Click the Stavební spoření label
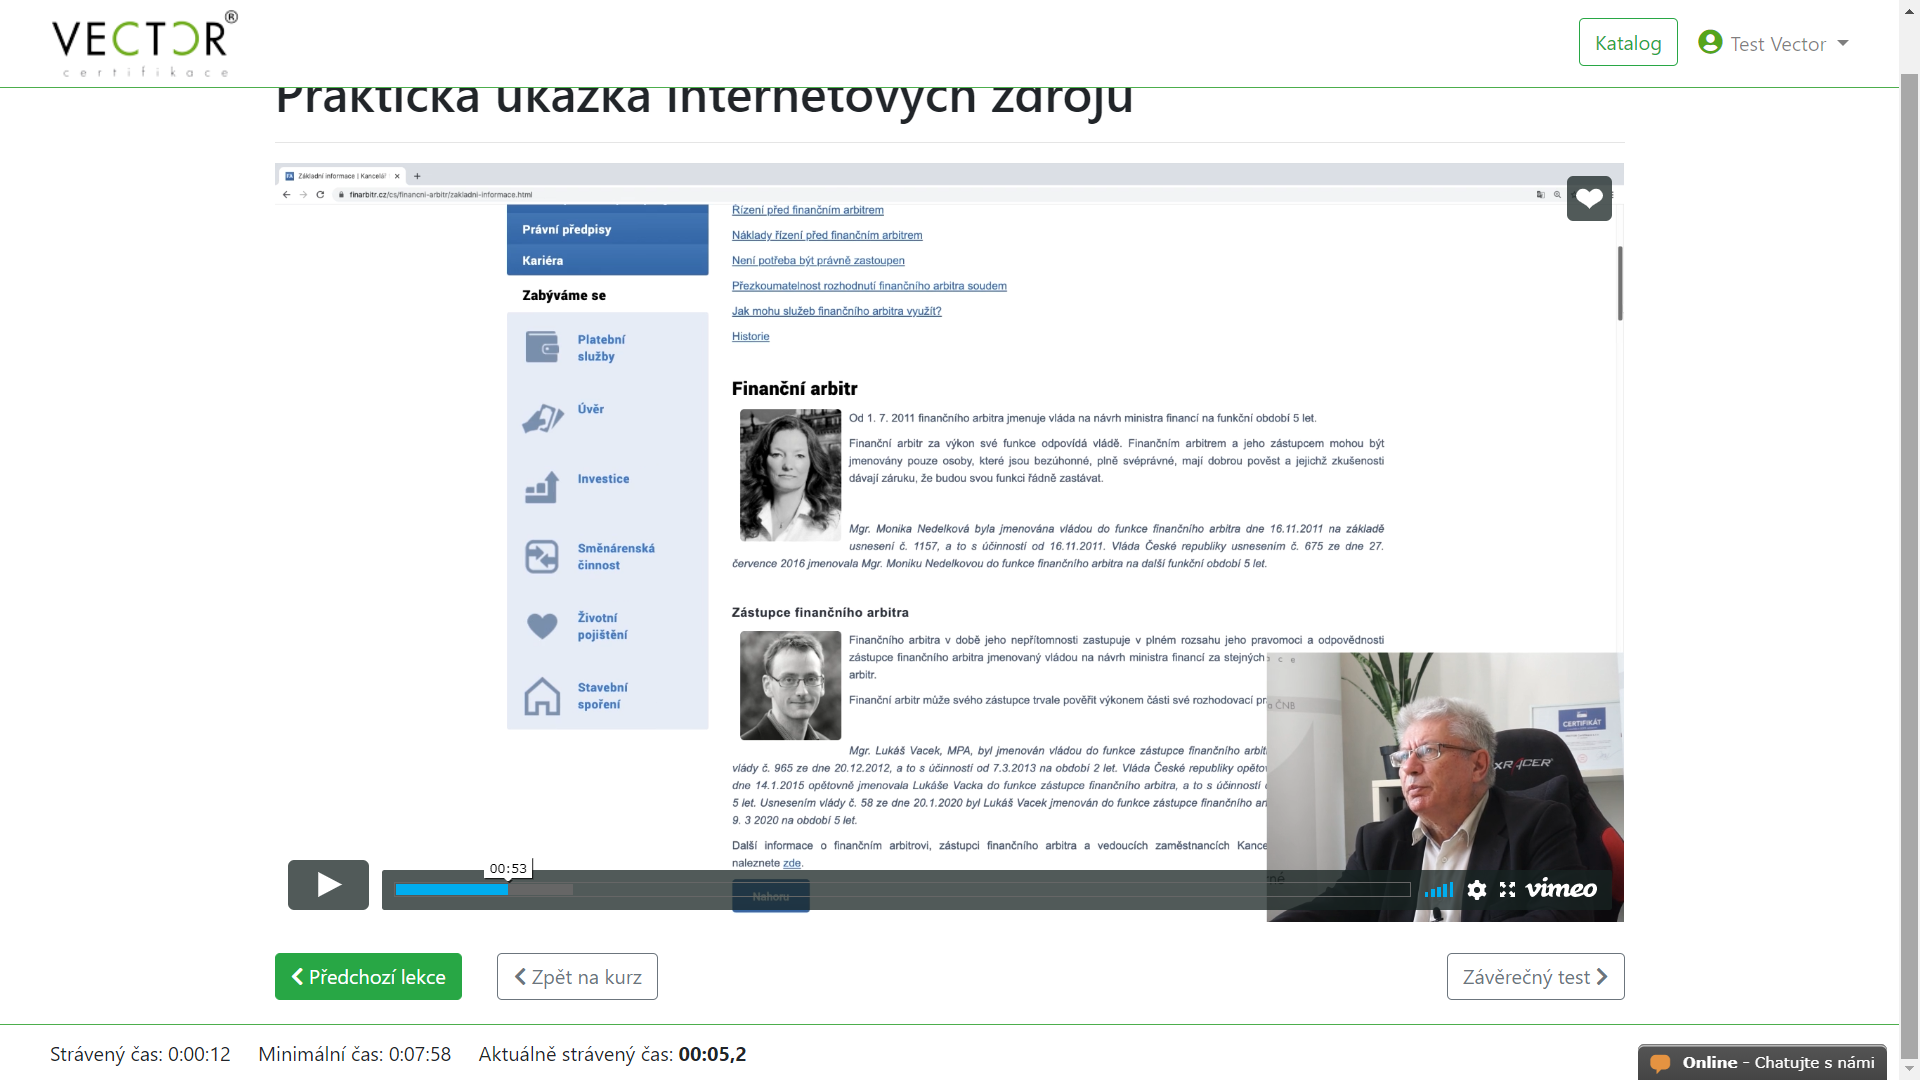Screen dimensions: 1920x1080 pyautogui.click(x=602, y=696)
